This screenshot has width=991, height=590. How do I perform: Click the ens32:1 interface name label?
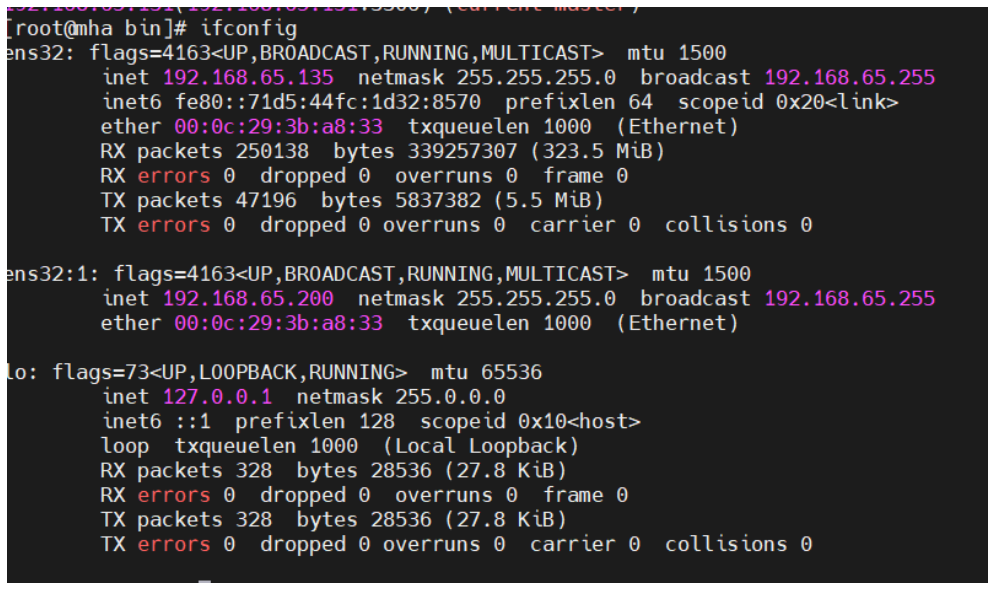coord(47,274)
